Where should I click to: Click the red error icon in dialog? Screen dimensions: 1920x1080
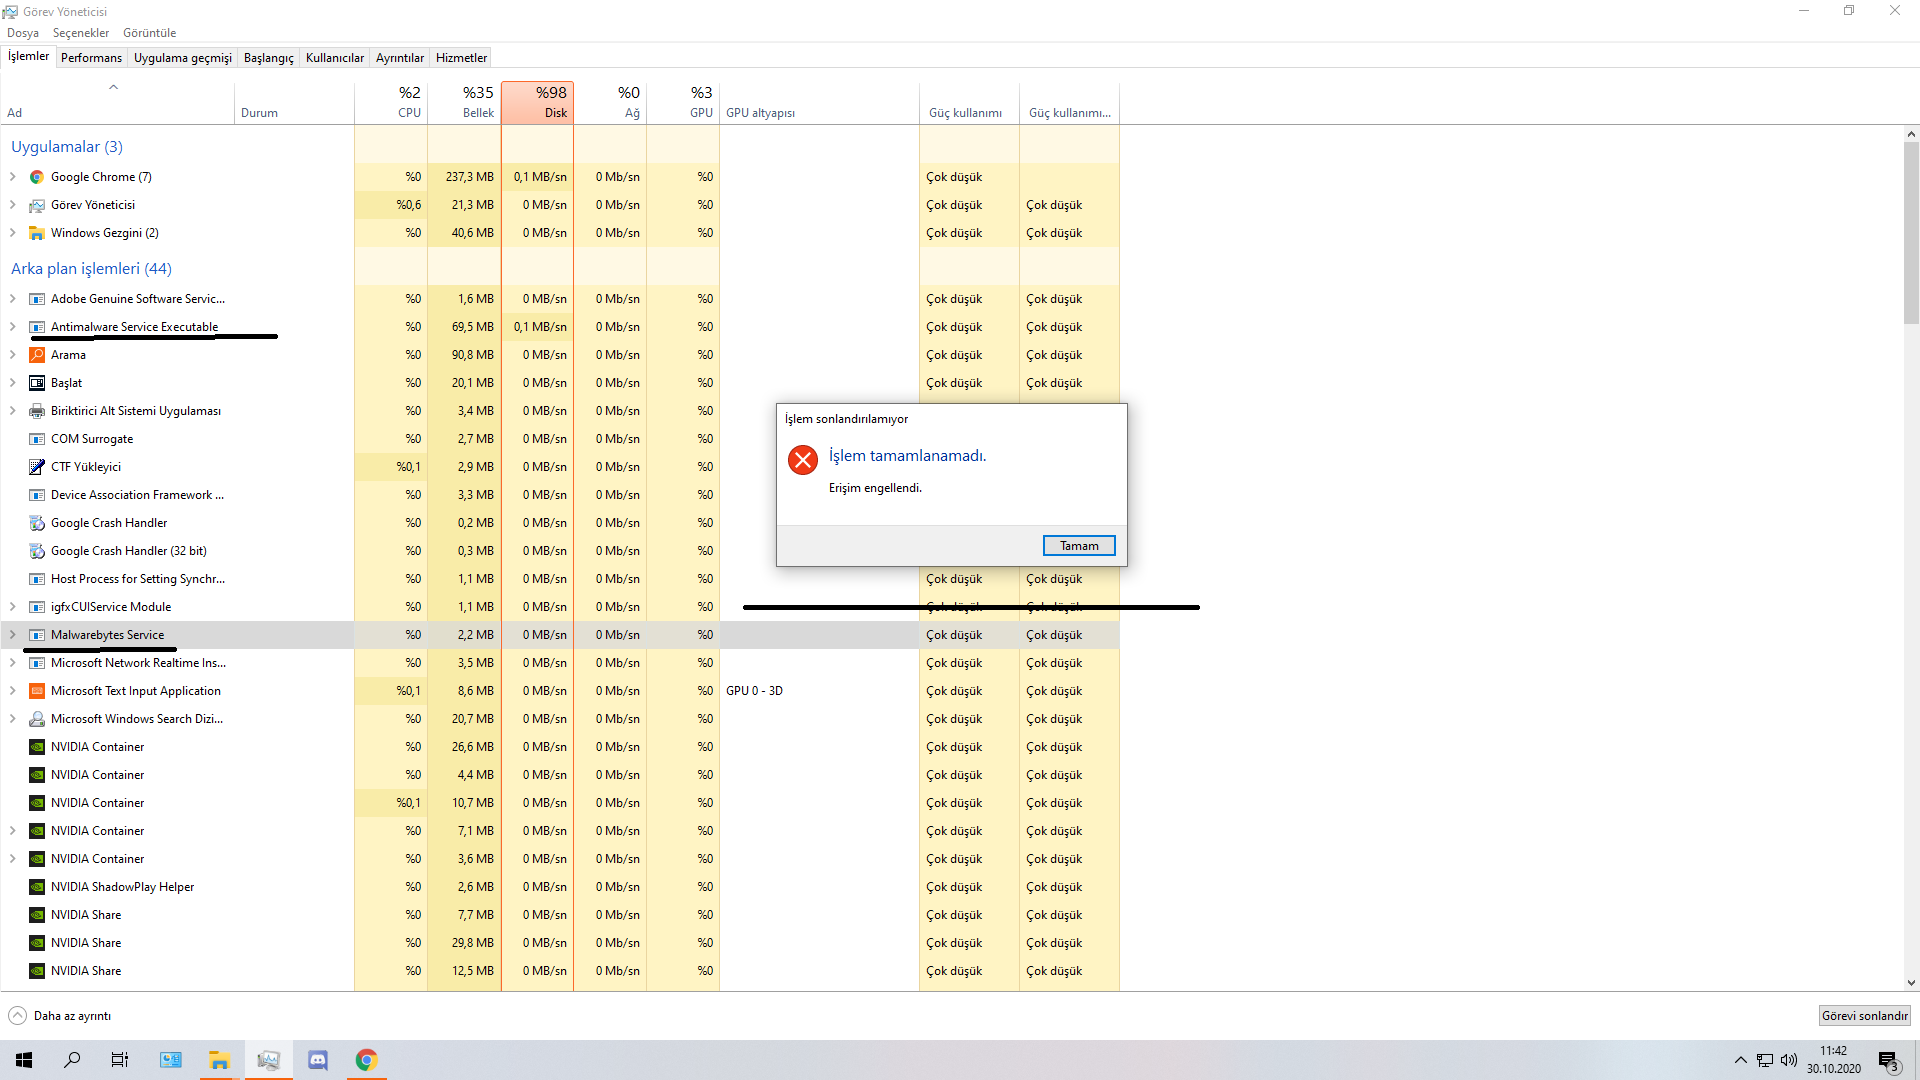tap(802, 460)
